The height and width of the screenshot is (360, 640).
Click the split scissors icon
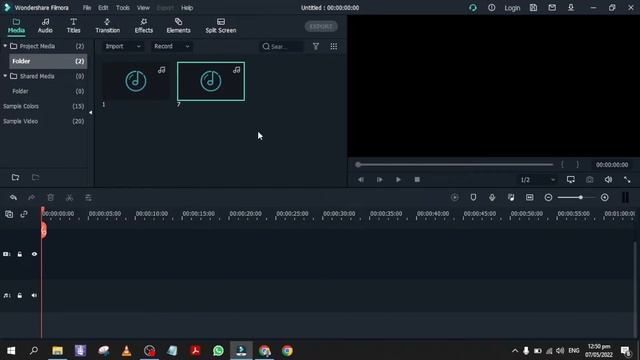[69, 198]
